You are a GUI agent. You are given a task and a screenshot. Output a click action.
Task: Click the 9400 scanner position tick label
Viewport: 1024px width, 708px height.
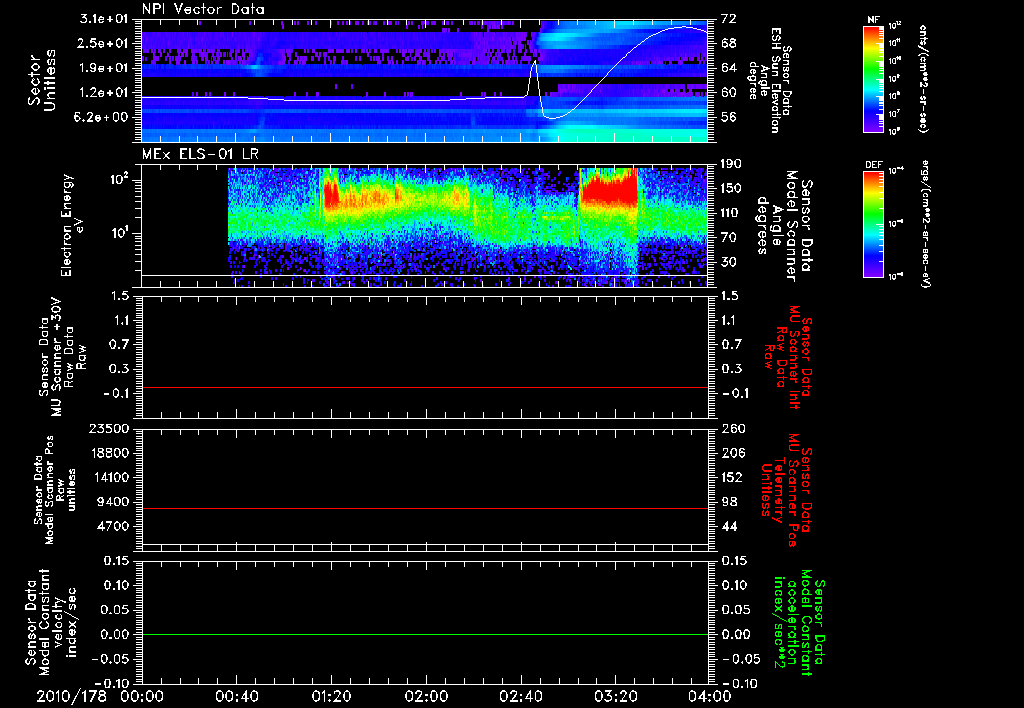[112, 502]
